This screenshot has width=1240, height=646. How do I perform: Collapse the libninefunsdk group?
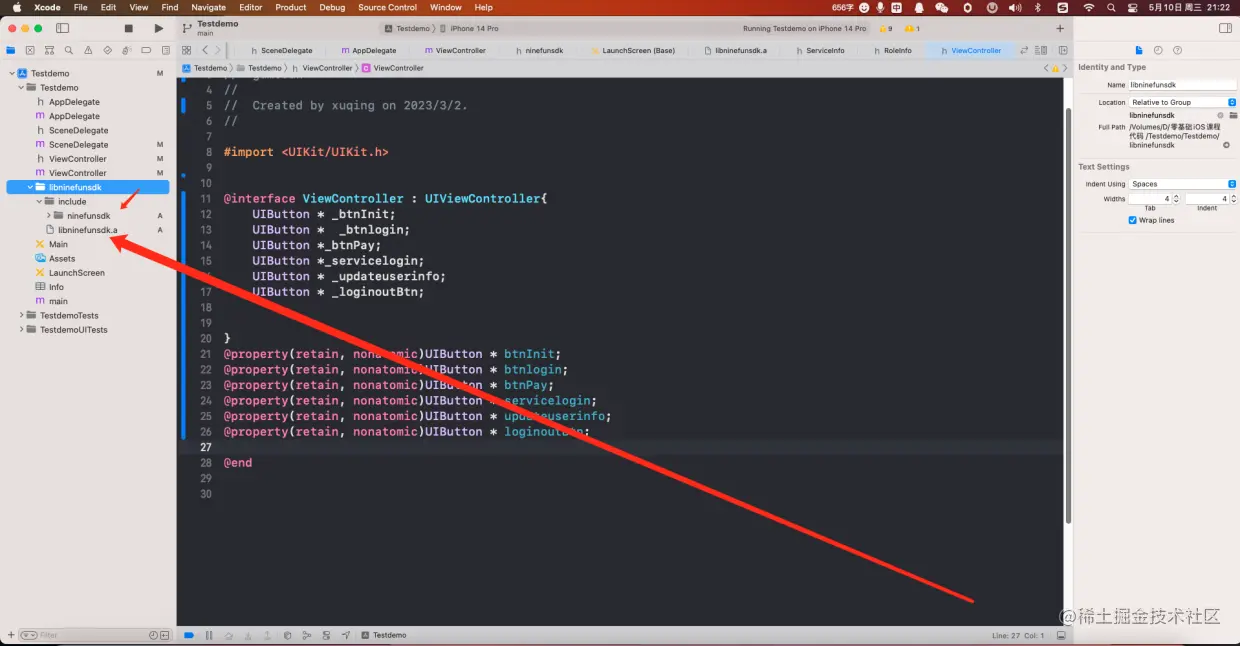(x=30, y=187)
